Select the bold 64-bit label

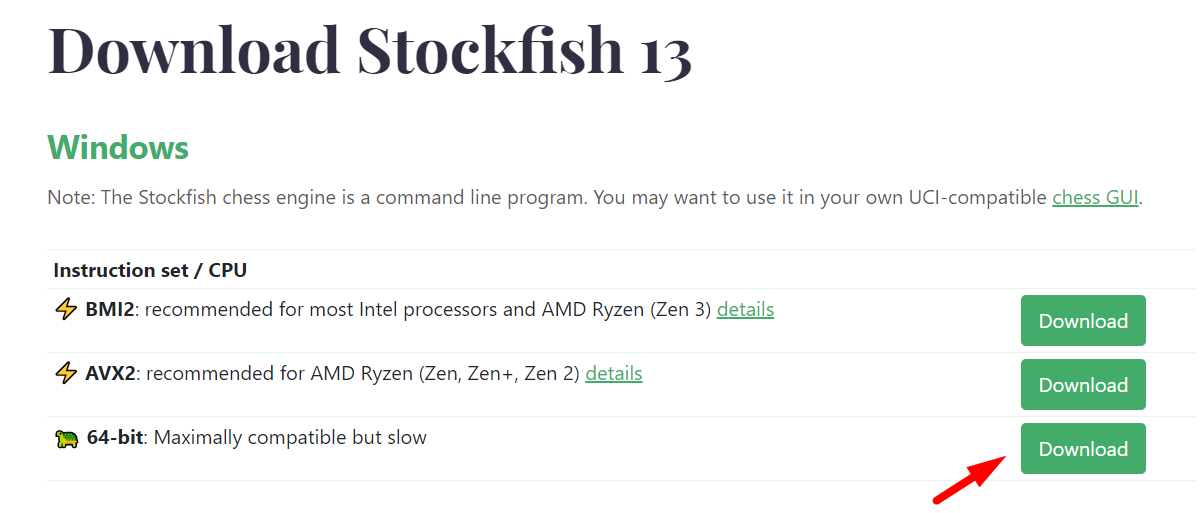(115, 438)
